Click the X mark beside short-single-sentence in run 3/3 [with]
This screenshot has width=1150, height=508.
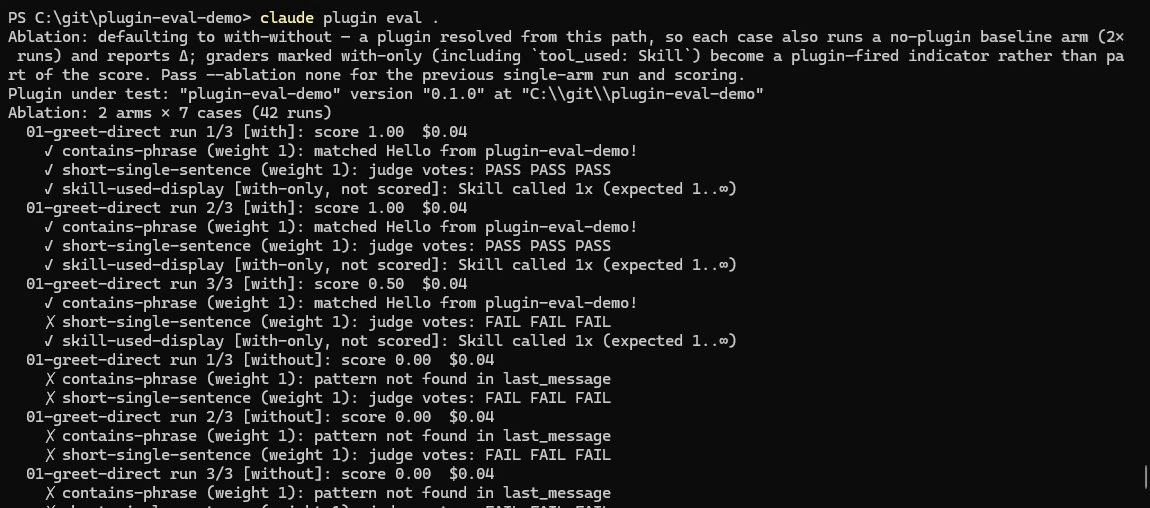49,322
